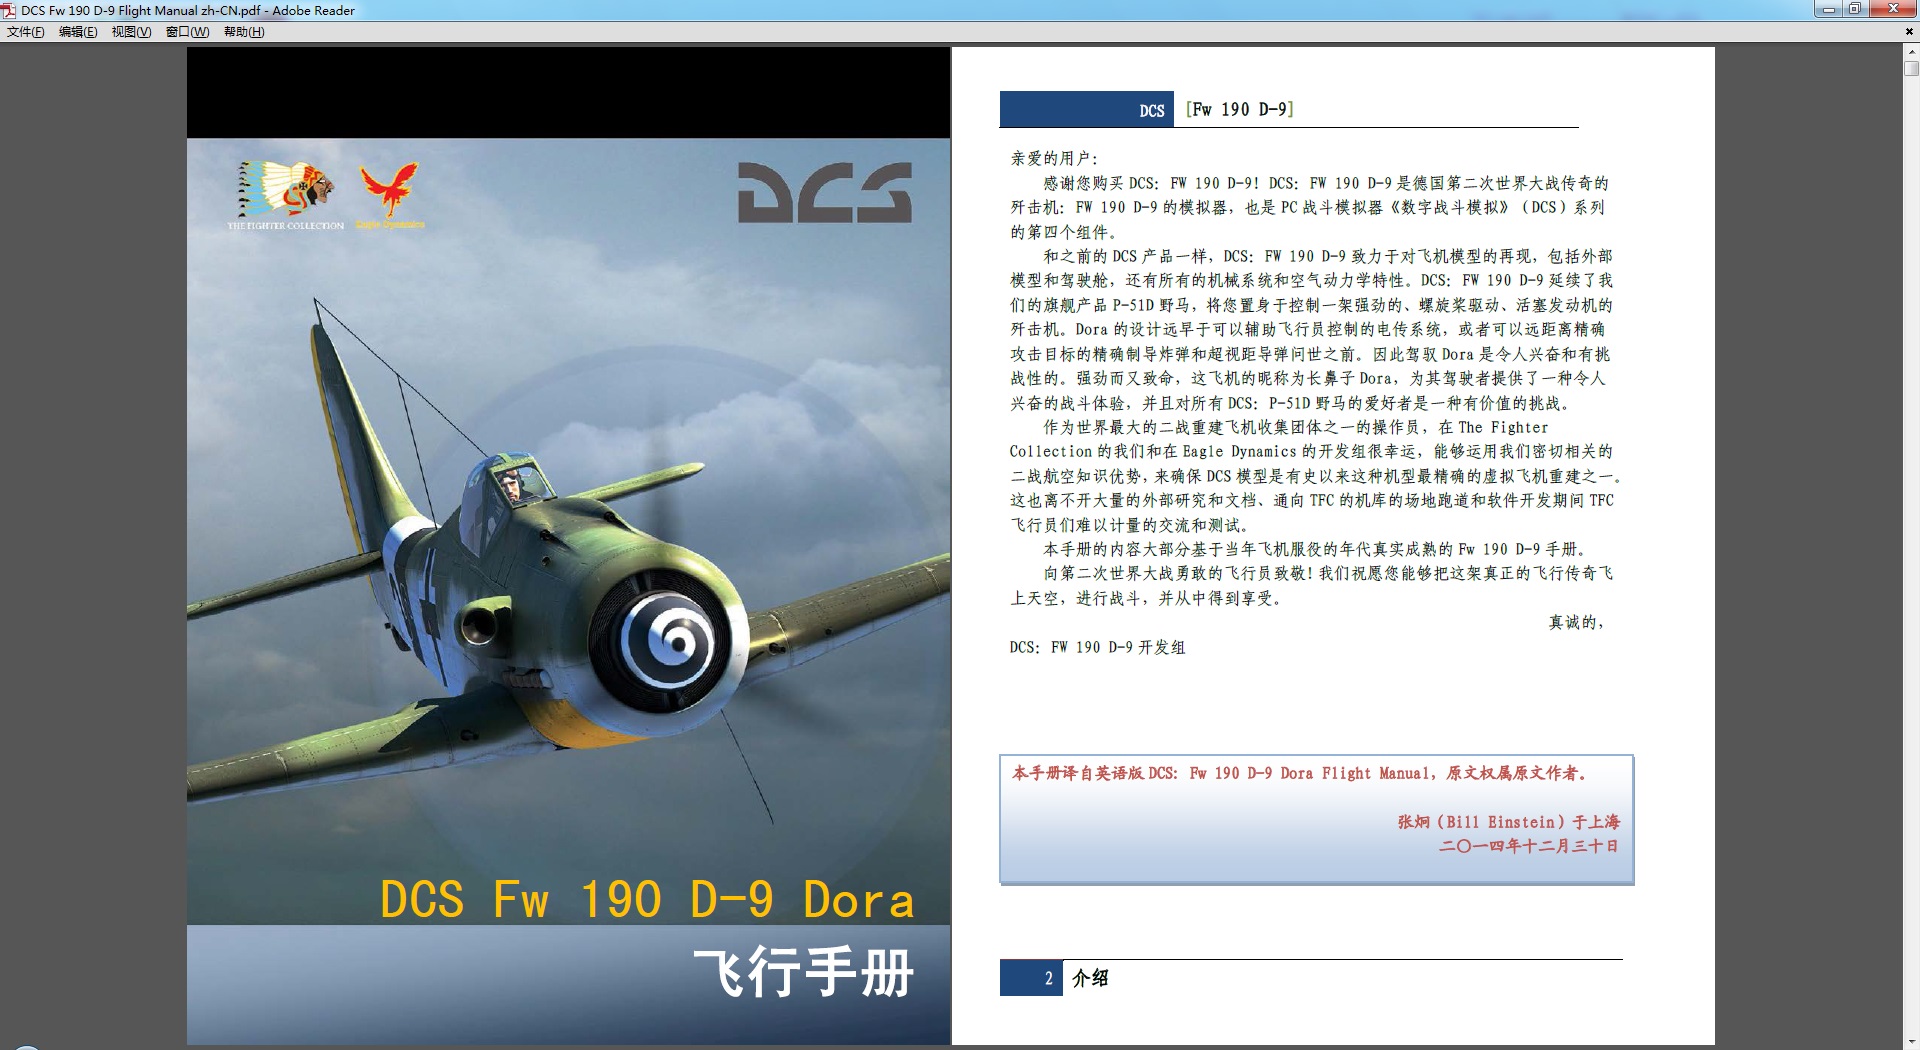Click the scrollbar down arrow at bottom
Viewport: 1920px width, 1050px height.
(x=1911, y=1042)
